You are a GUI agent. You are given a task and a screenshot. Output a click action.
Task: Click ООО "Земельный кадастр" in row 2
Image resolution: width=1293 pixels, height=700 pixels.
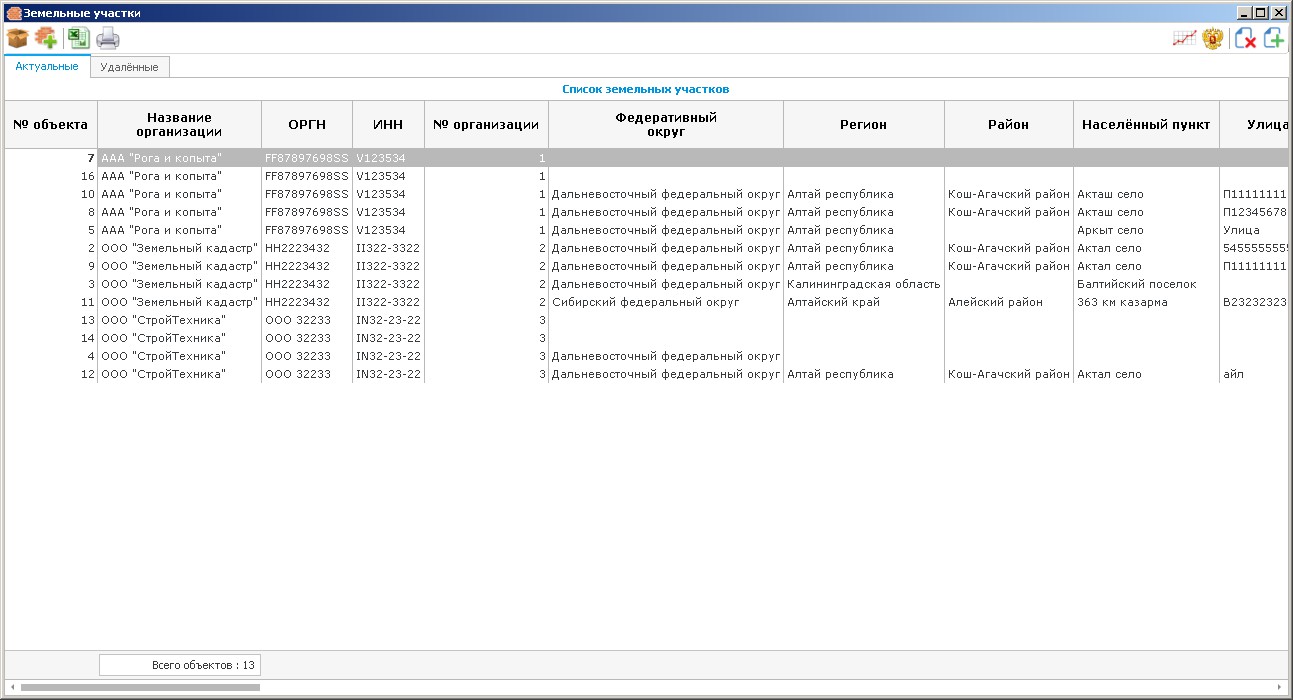179,248
